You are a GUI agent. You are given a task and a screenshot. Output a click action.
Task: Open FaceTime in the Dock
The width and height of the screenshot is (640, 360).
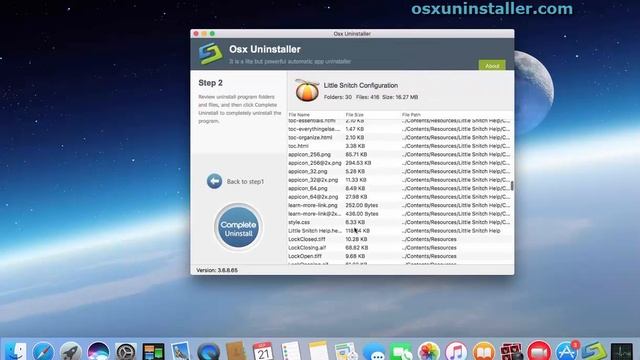[401, 351]
